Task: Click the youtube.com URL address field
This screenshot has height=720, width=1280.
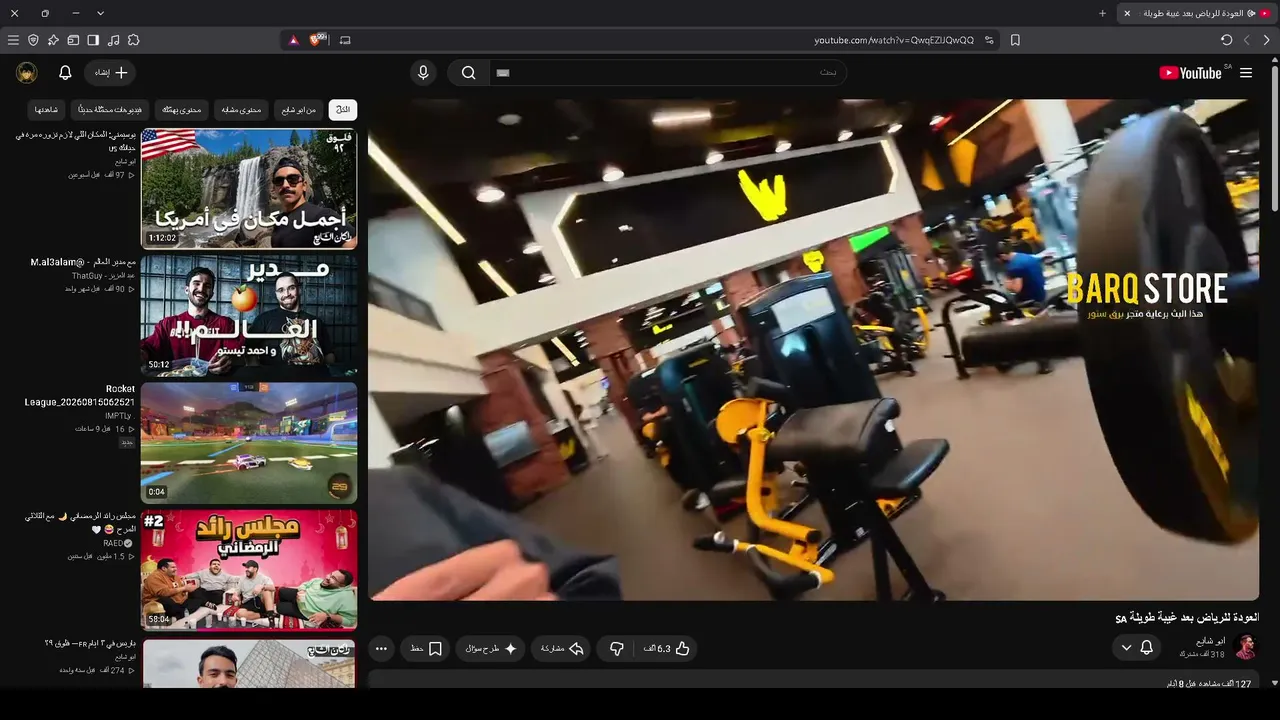Action: coord(894,40)
